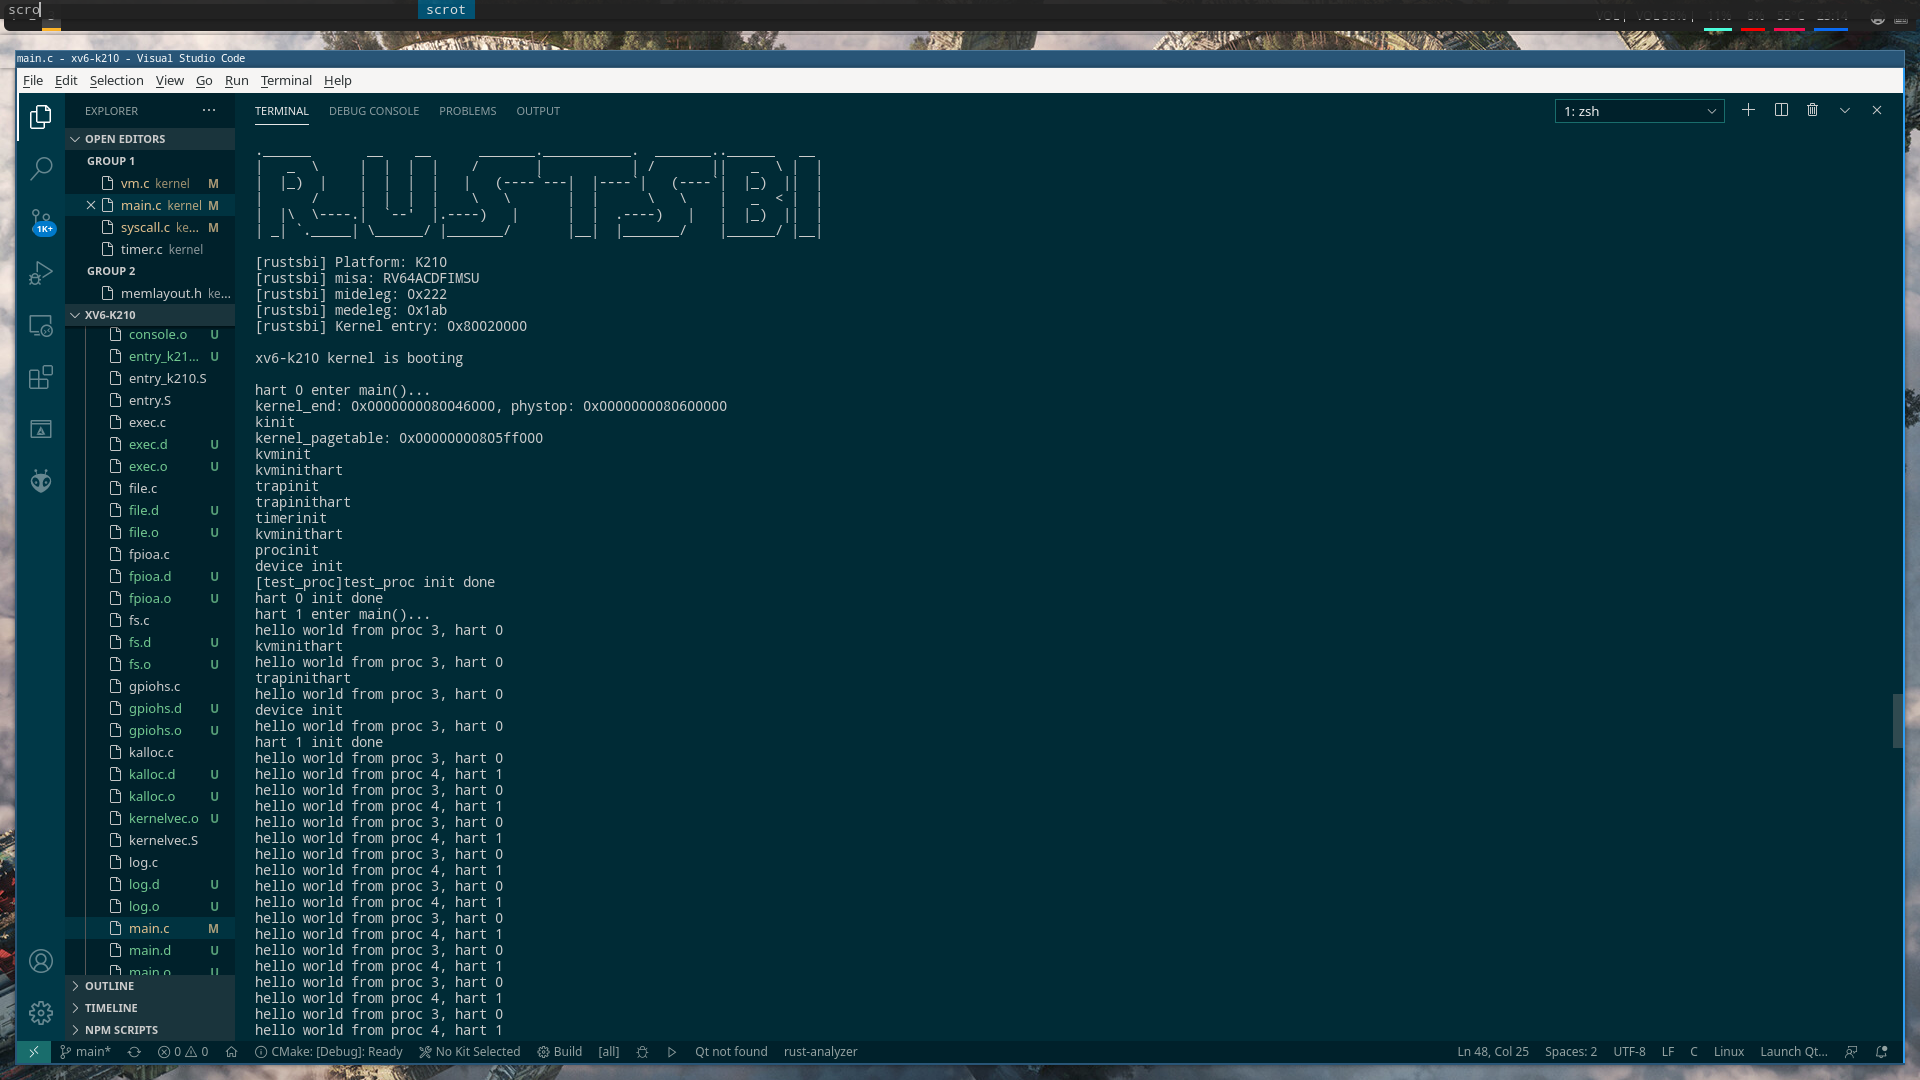This screenshot has width=1920, height=1080.
Task: Click the Source Control icon in sidebar
Action: [41, 220]
